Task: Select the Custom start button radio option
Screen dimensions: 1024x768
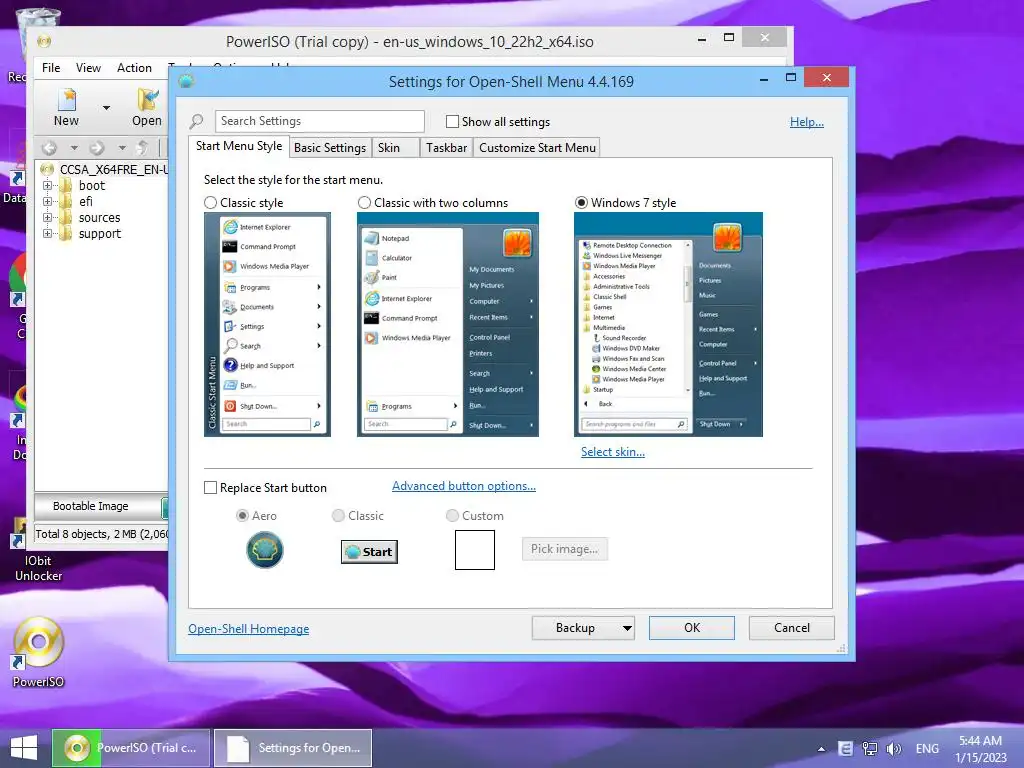Action: (x=452, y=515)
